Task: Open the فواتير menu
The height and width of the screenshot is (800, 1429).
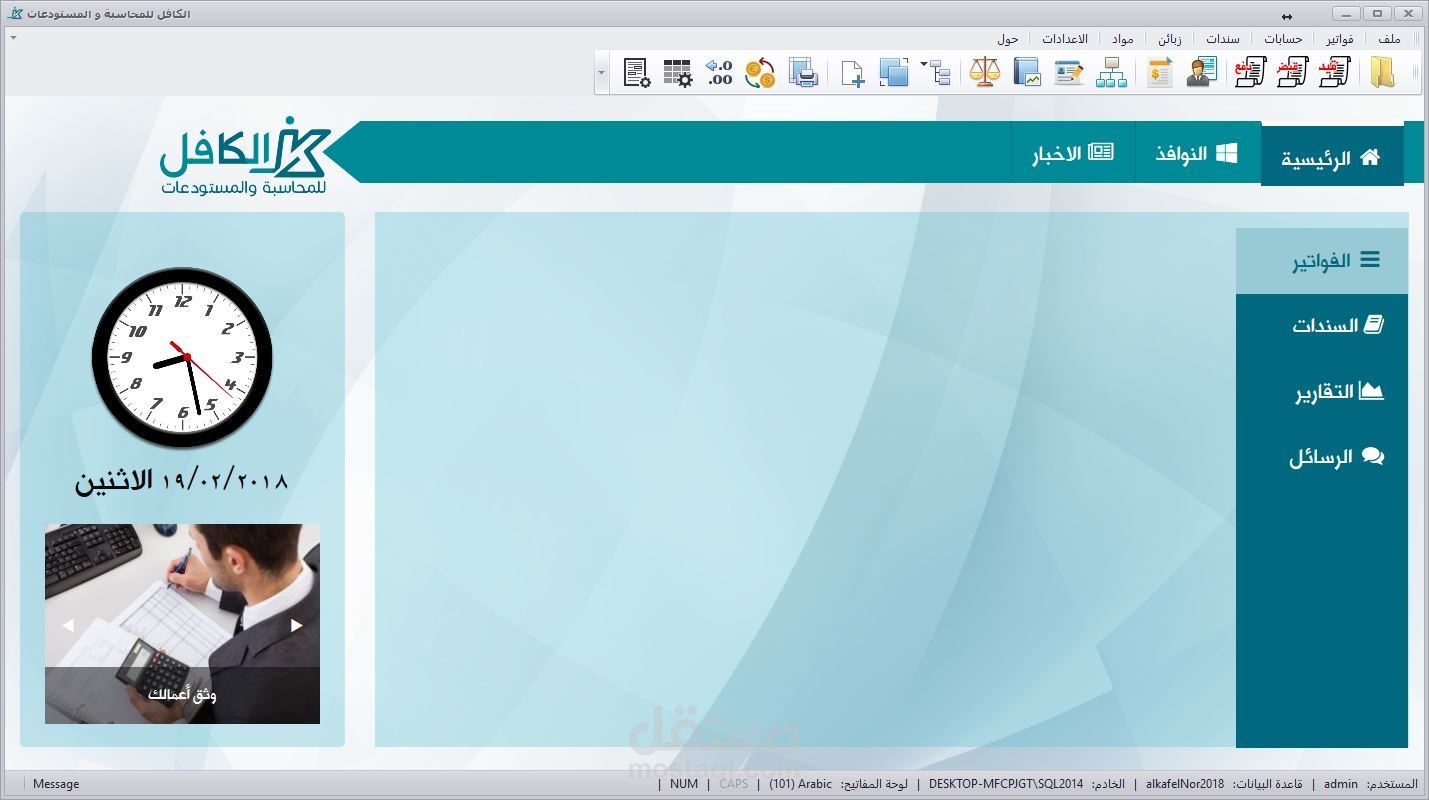Action: [1340, 39]
